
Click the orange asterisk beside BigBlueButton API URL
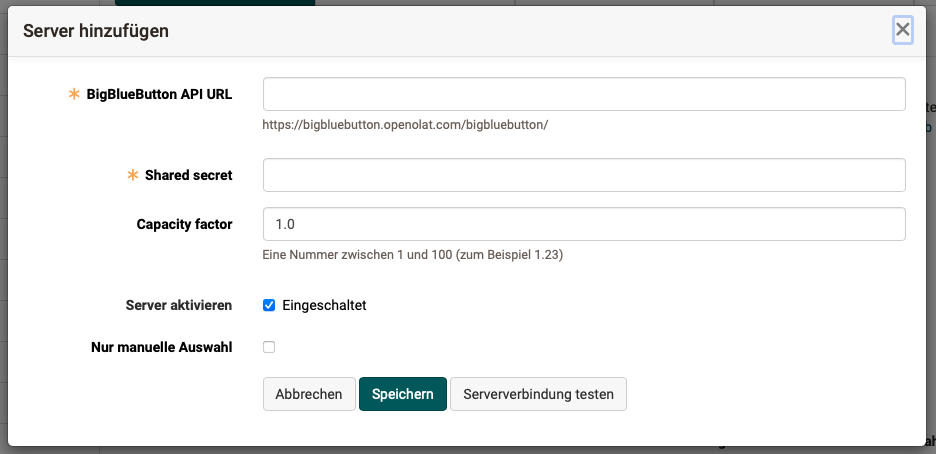[73, 94]
